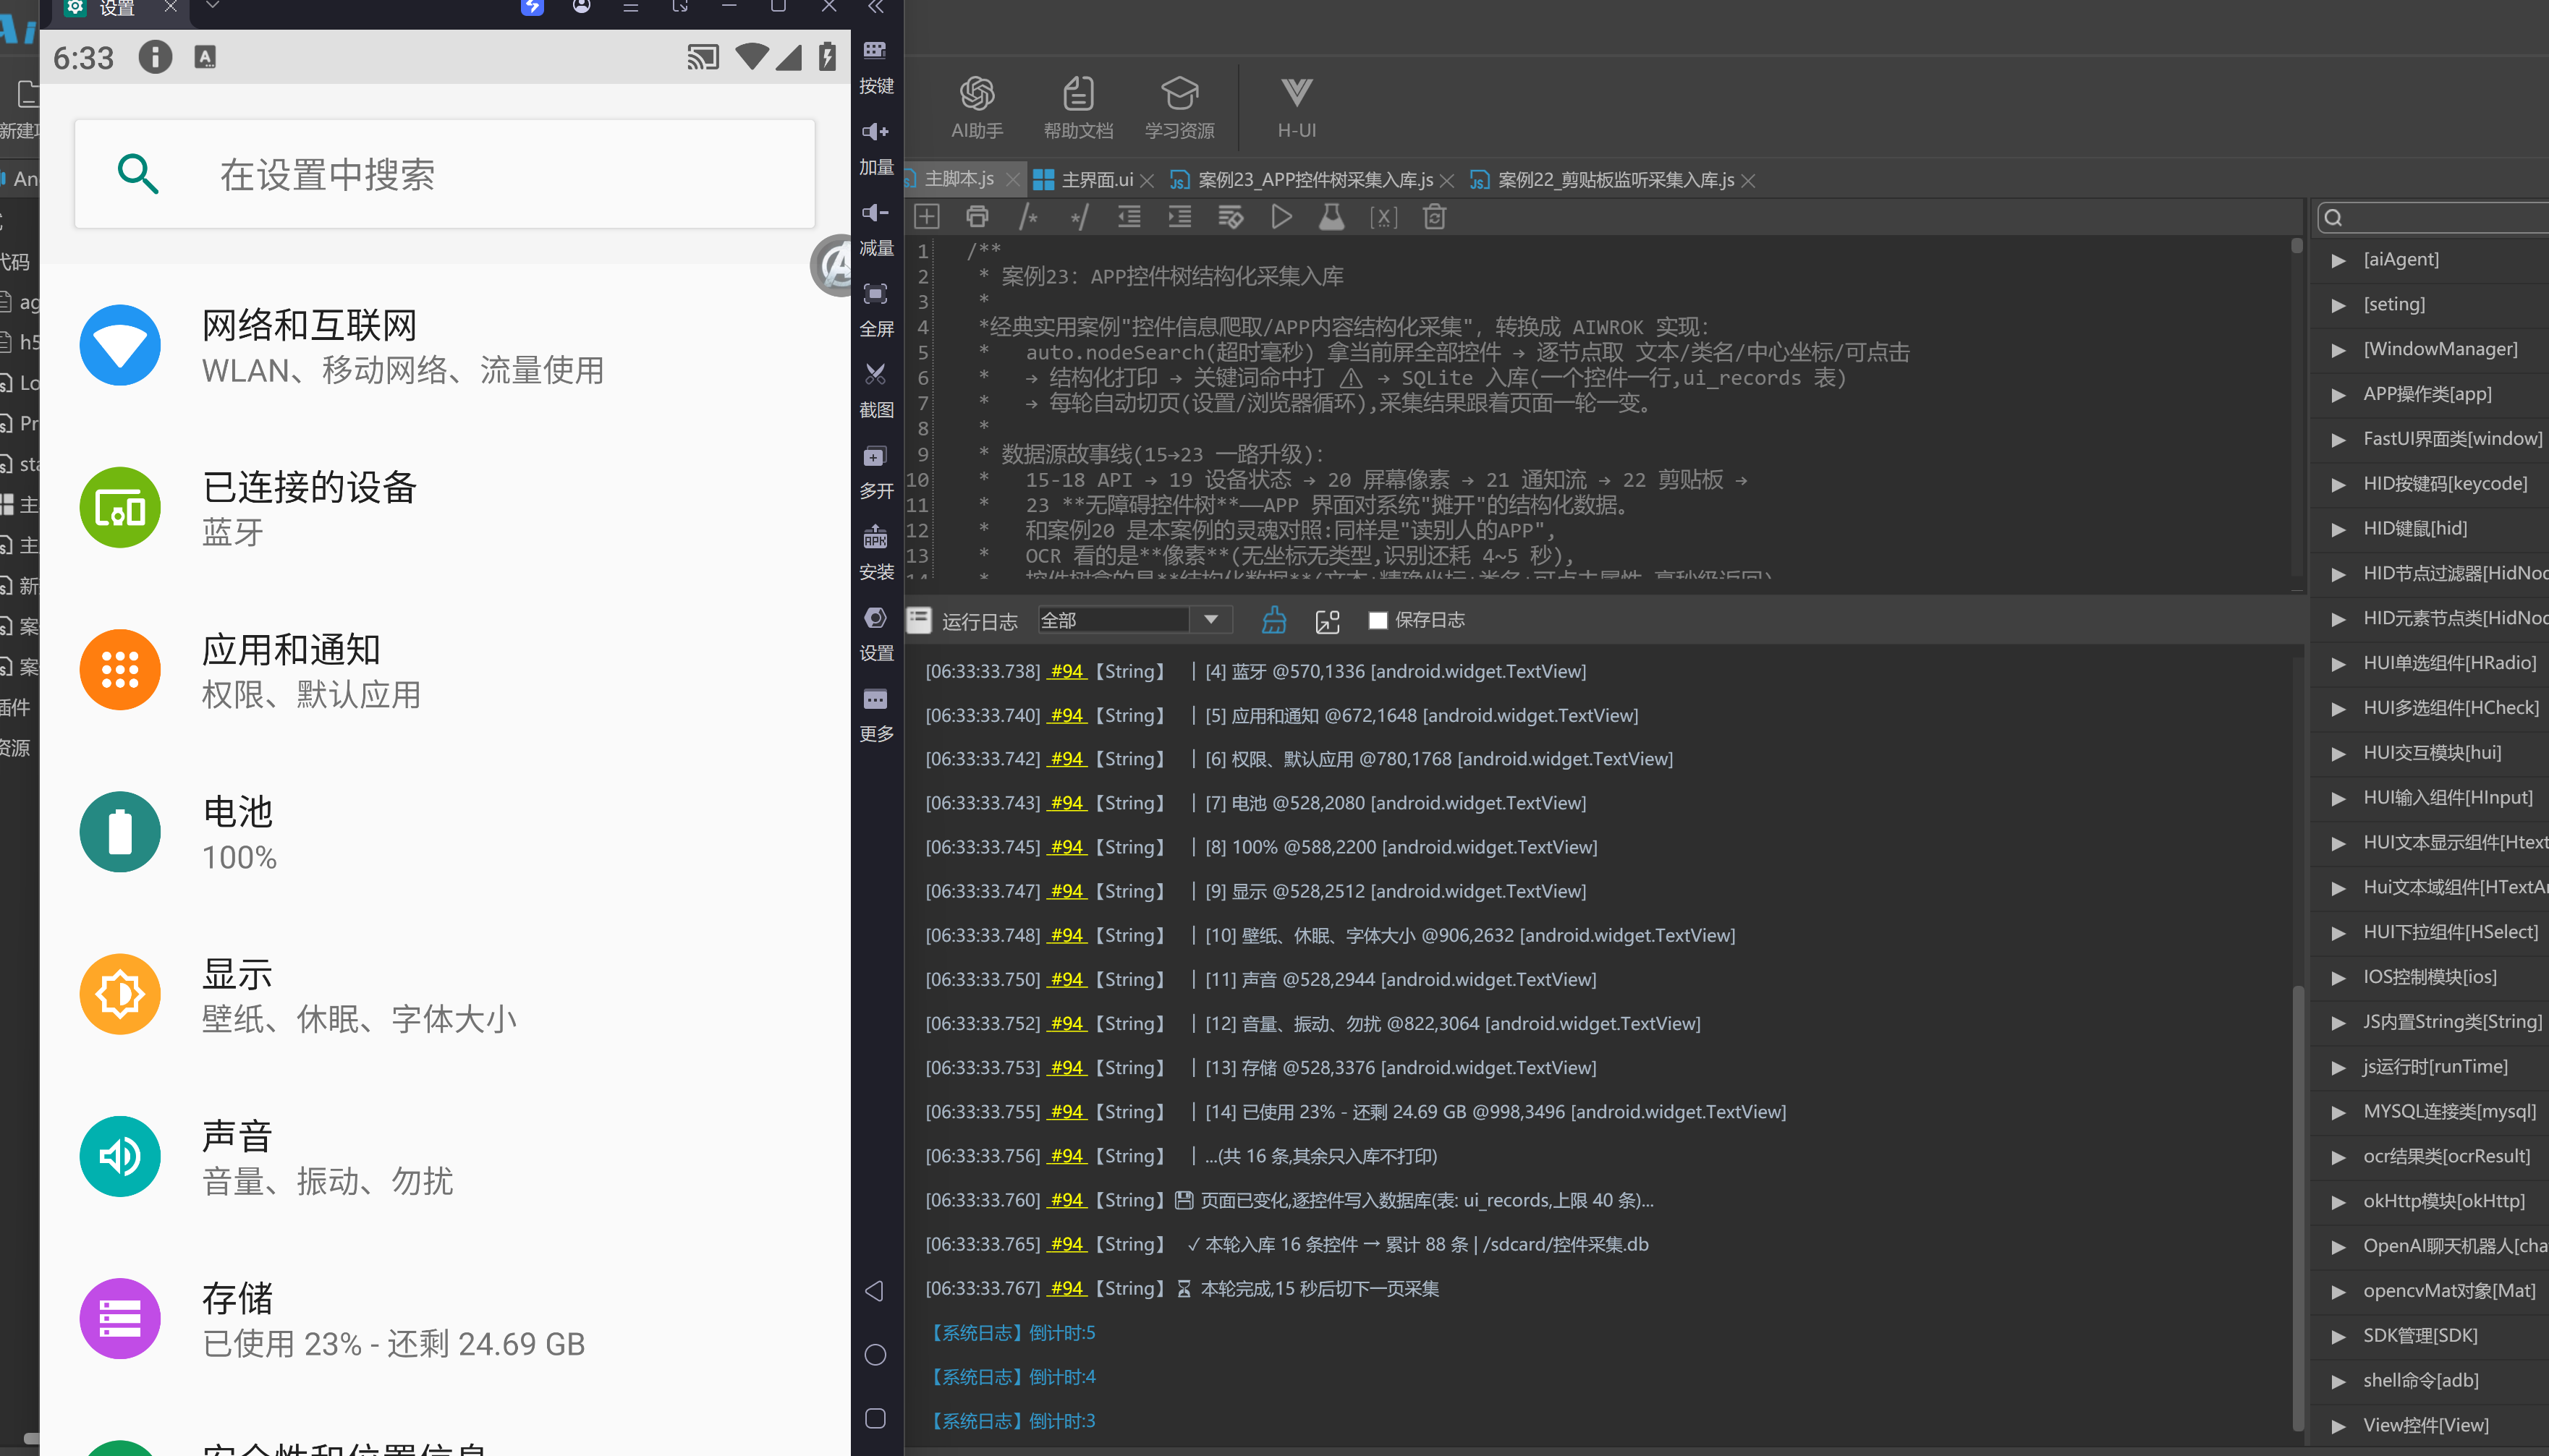2549x1456 pixels.
Task: Click 全屏 fullscreen in emulator sidebar
Action: pyautogui.click(x=876, y=309)
